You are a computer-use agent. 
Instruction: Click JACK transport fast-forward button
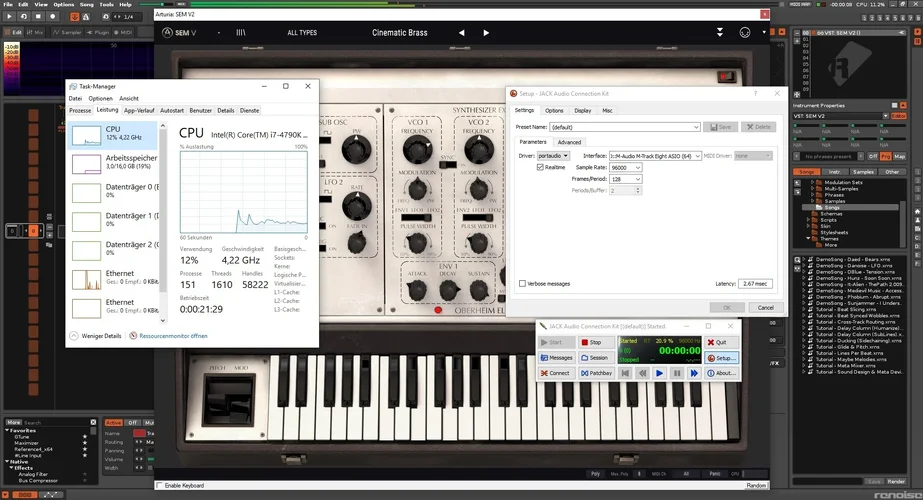[x=694, y=373]
